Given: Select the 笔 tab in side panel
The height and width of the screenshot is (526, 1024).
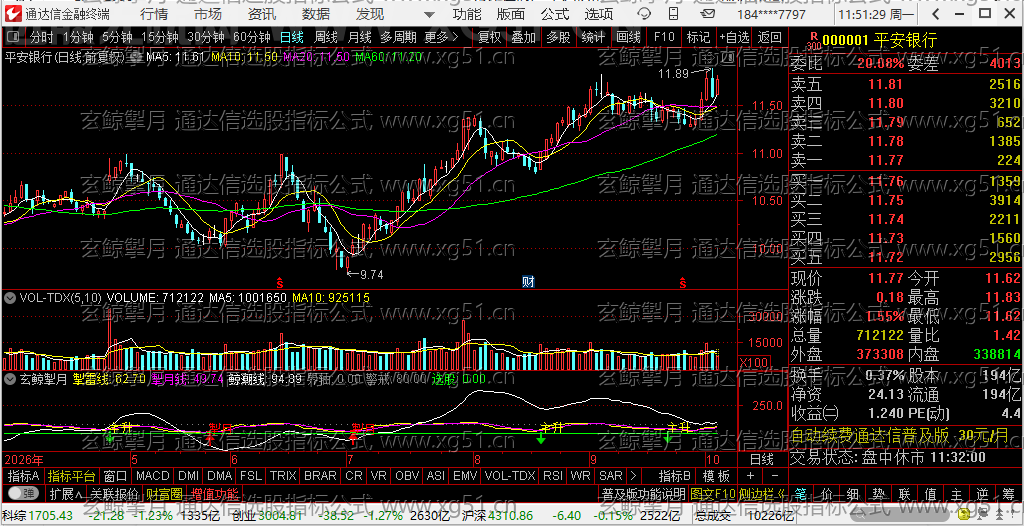Looking at the screenshot, I should pyautogui.click(x=801, y=493).
